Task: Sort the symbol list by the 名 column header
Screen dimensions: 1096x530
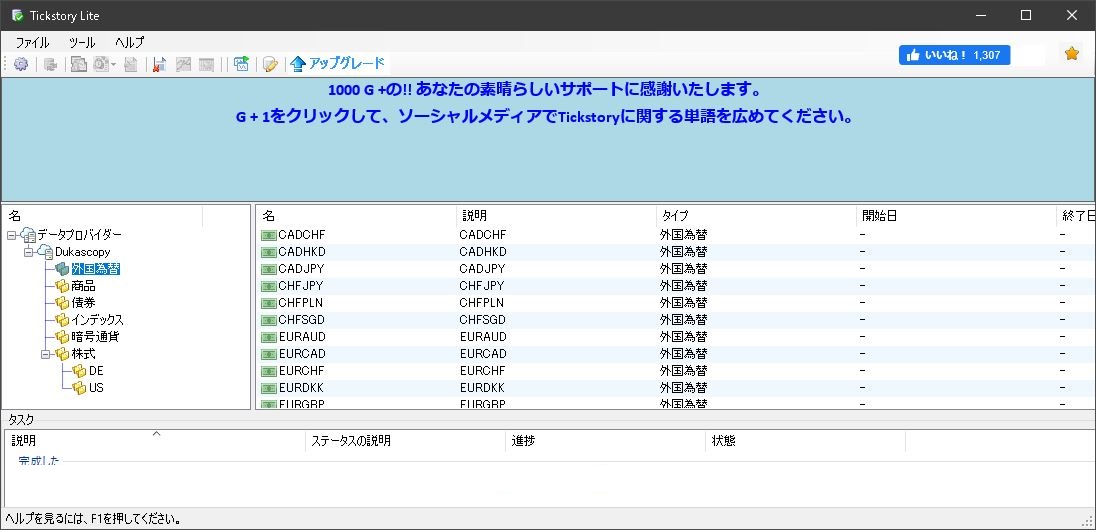Action: 356,216
